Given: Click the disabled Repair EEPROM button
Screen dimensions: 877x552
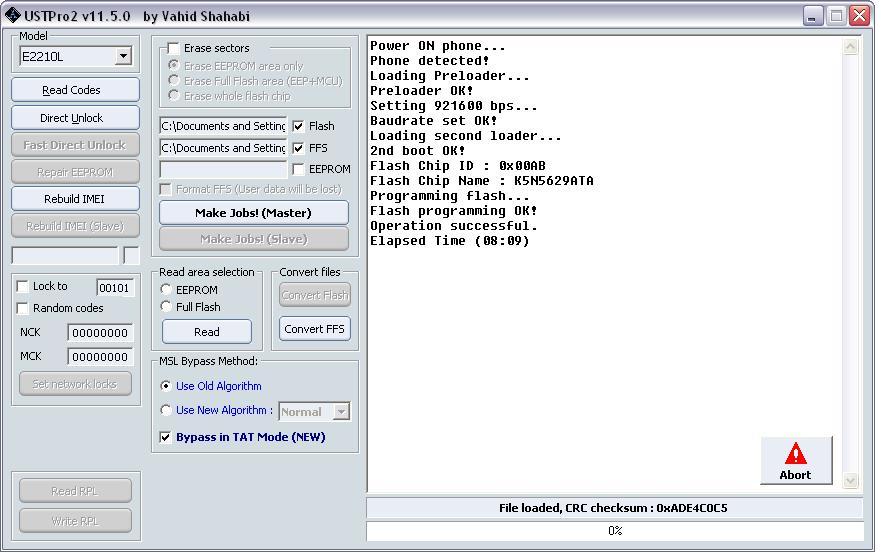Looking at the screenshot, I should click(x=75, y=172).
